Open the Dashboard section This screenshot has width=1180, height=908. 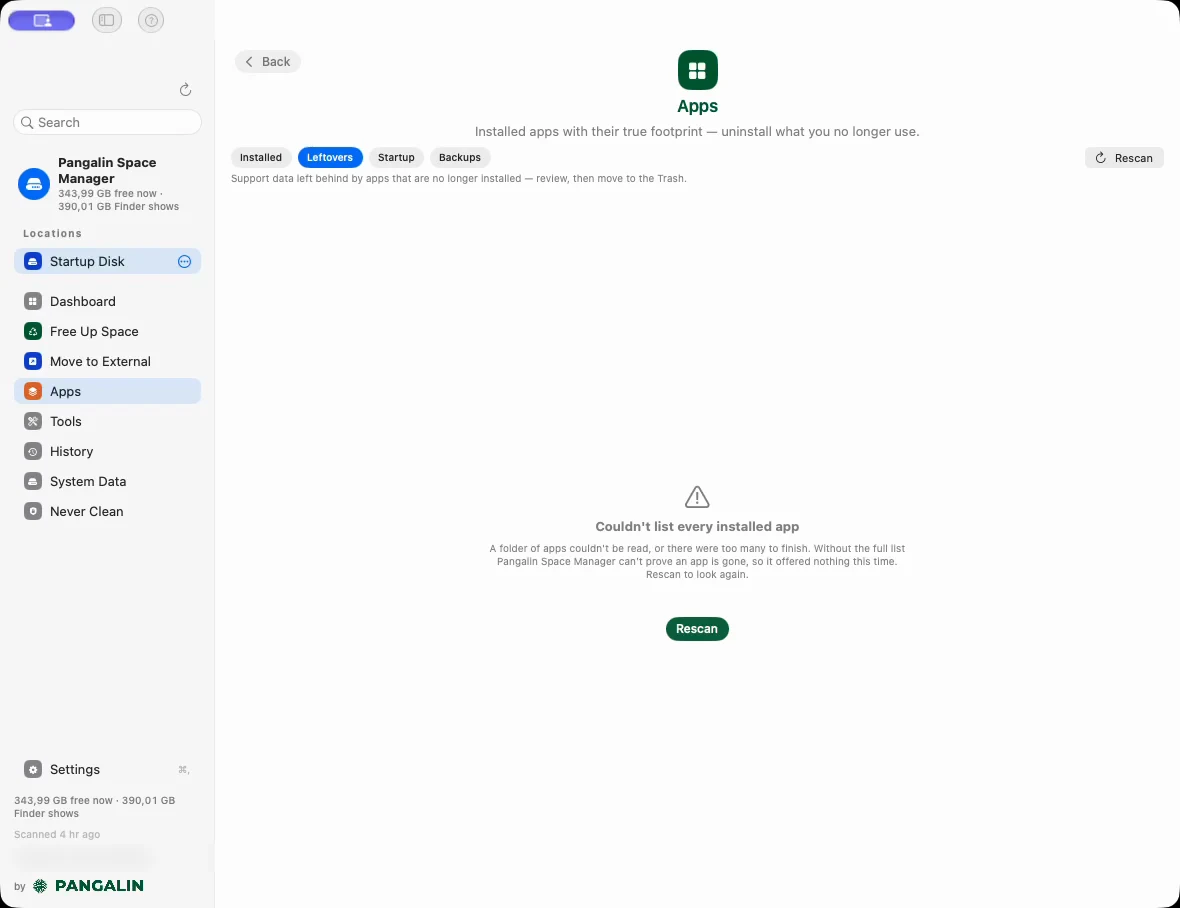point(108,301)
